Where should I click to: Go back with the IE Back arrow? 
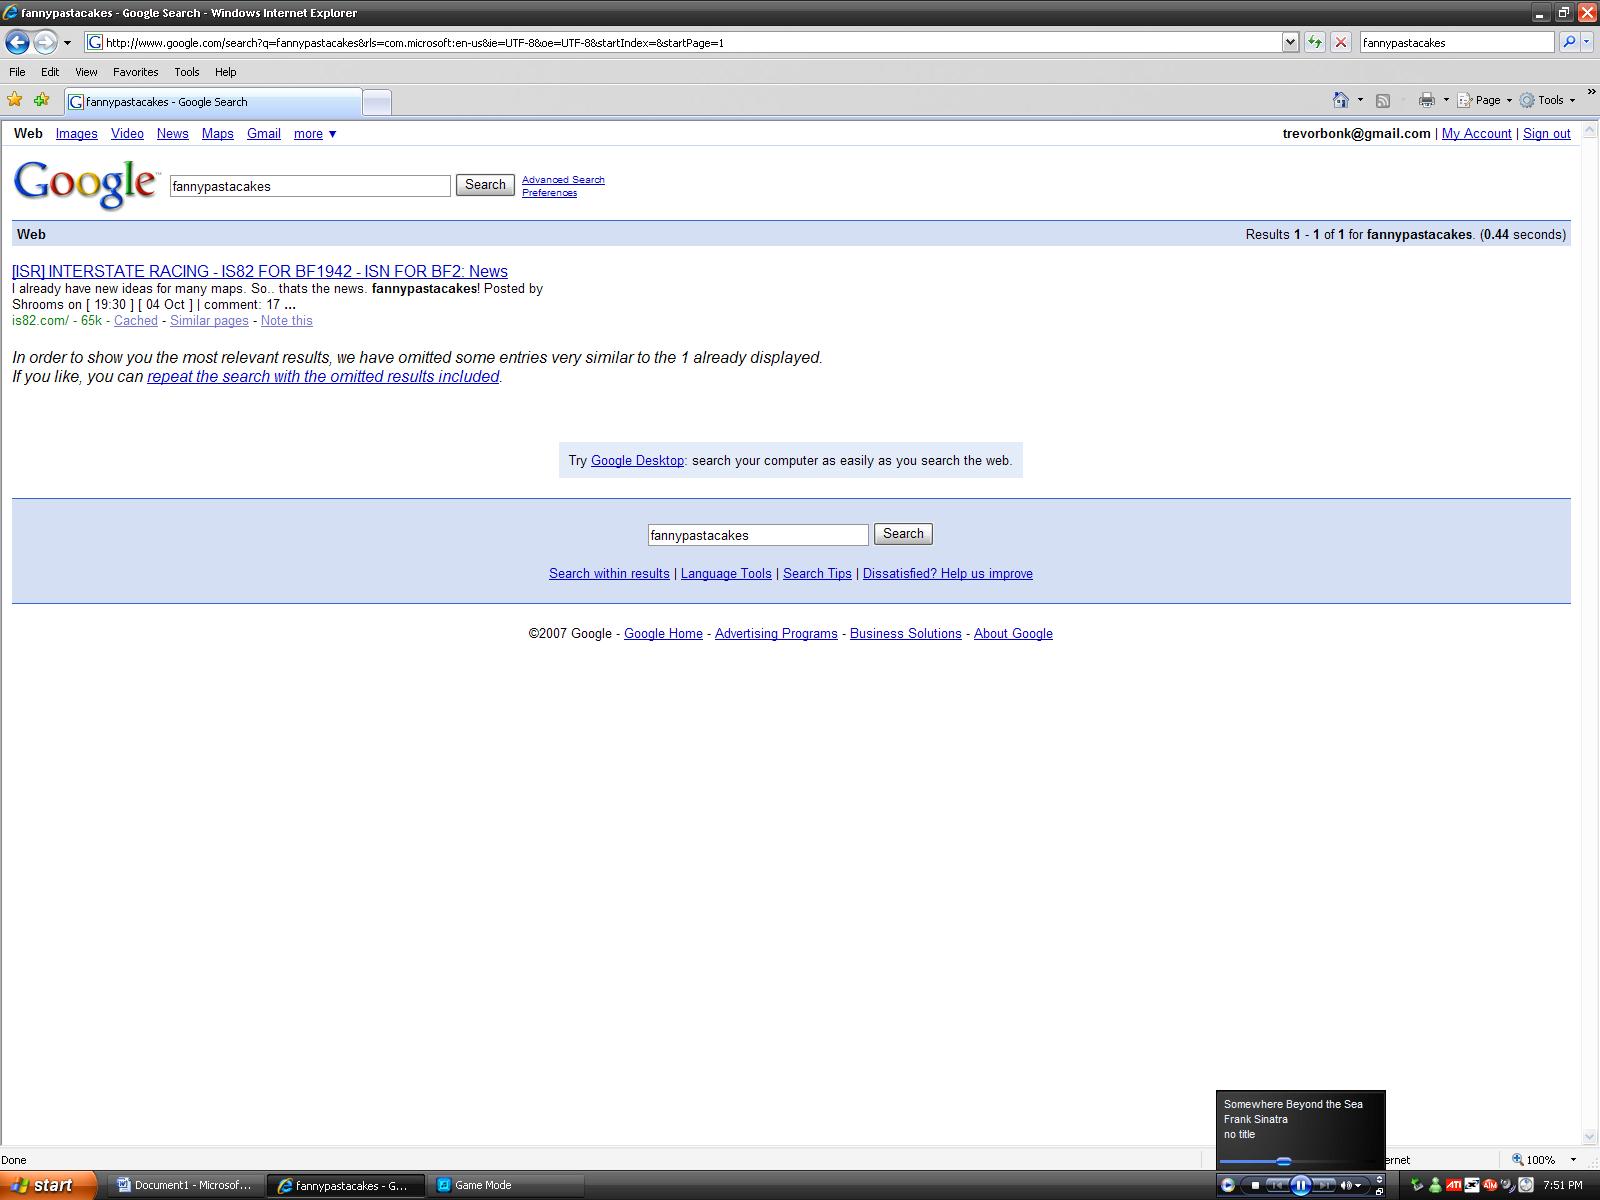coord(17,42)
